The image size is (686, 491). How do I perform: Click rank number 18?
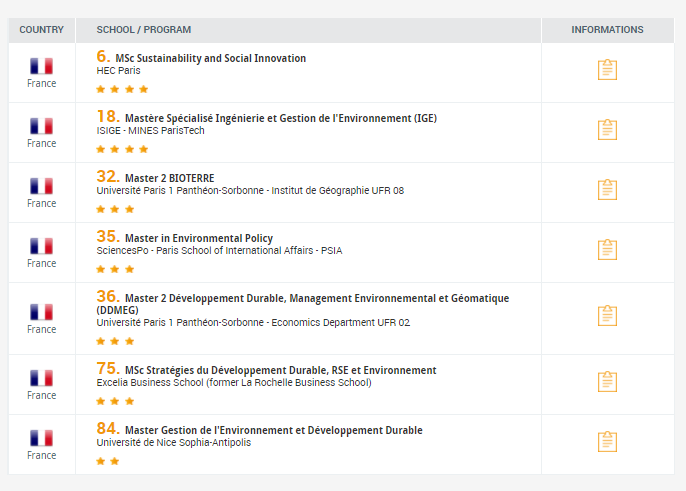click(108, 116)
